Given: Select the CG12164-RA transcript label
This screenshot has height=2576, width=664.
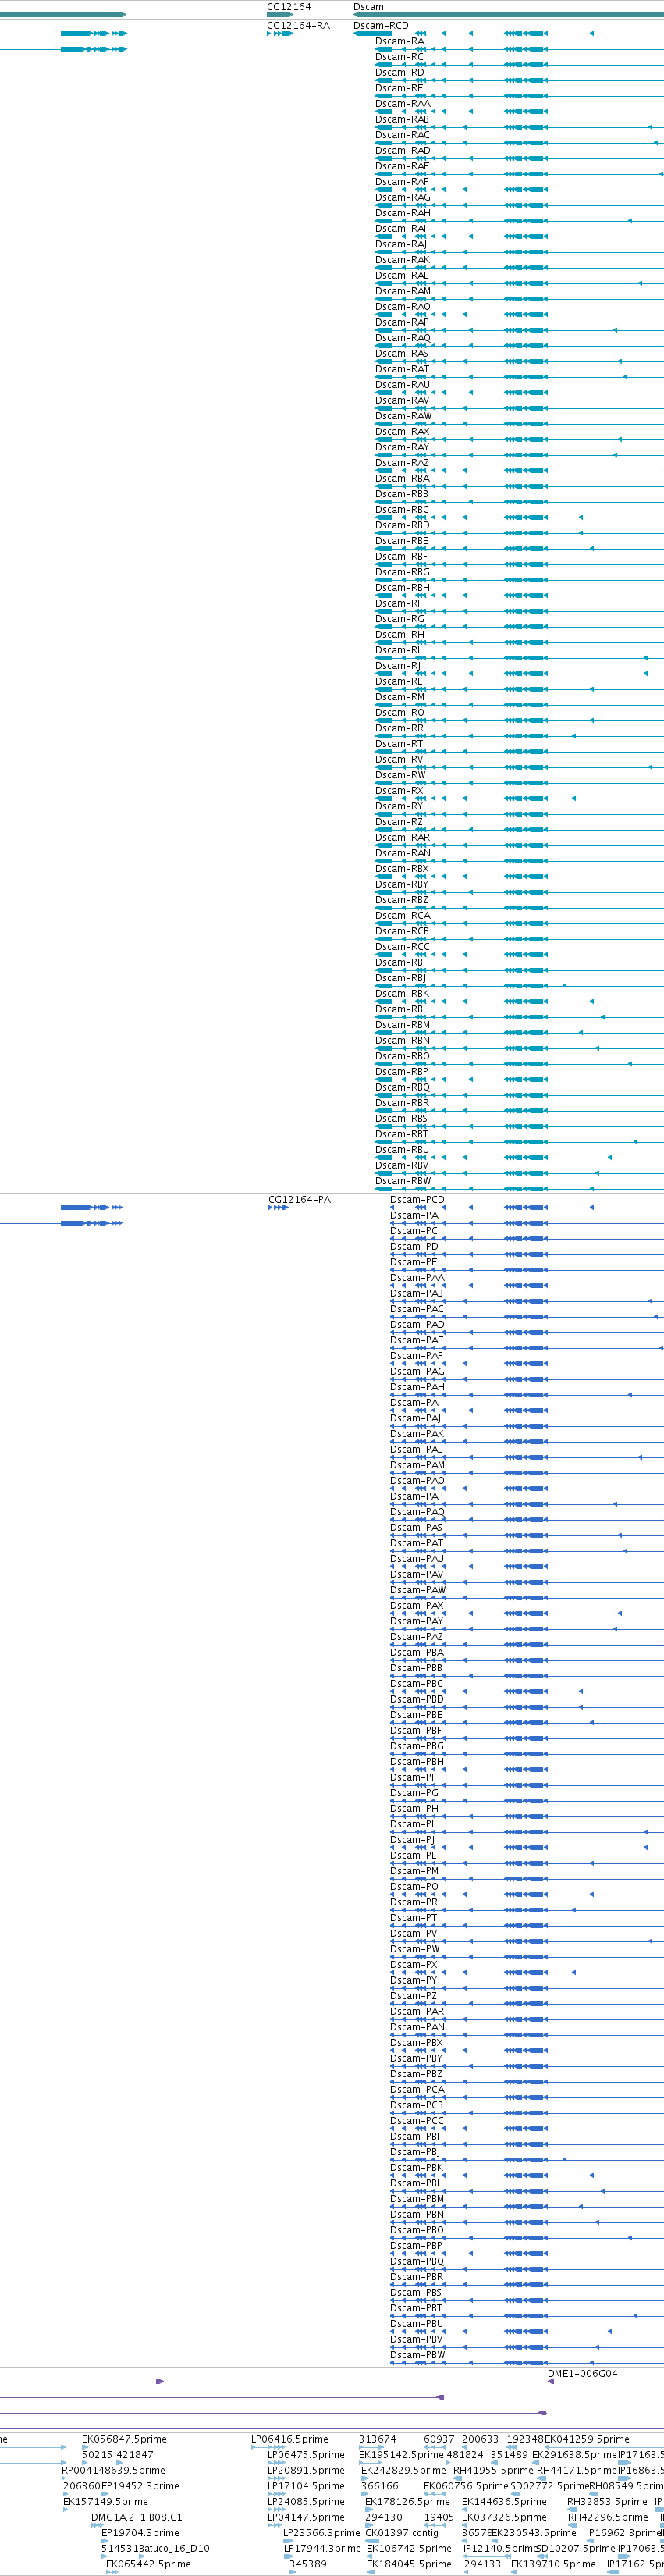Looking at the screenshot, I should point(298,25).
